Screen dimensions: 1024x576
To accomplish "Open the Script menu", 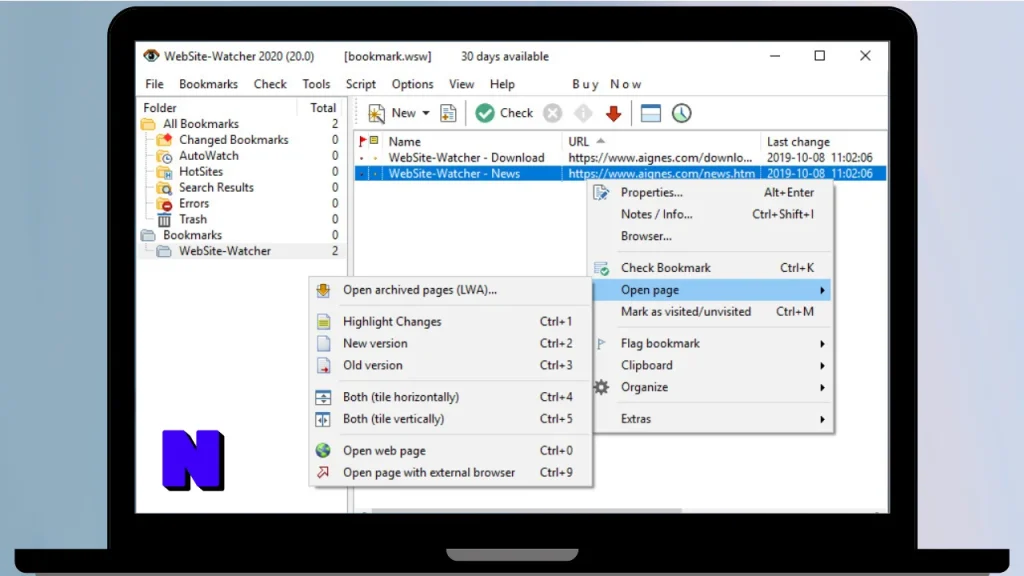I will [x=360, y=84].
